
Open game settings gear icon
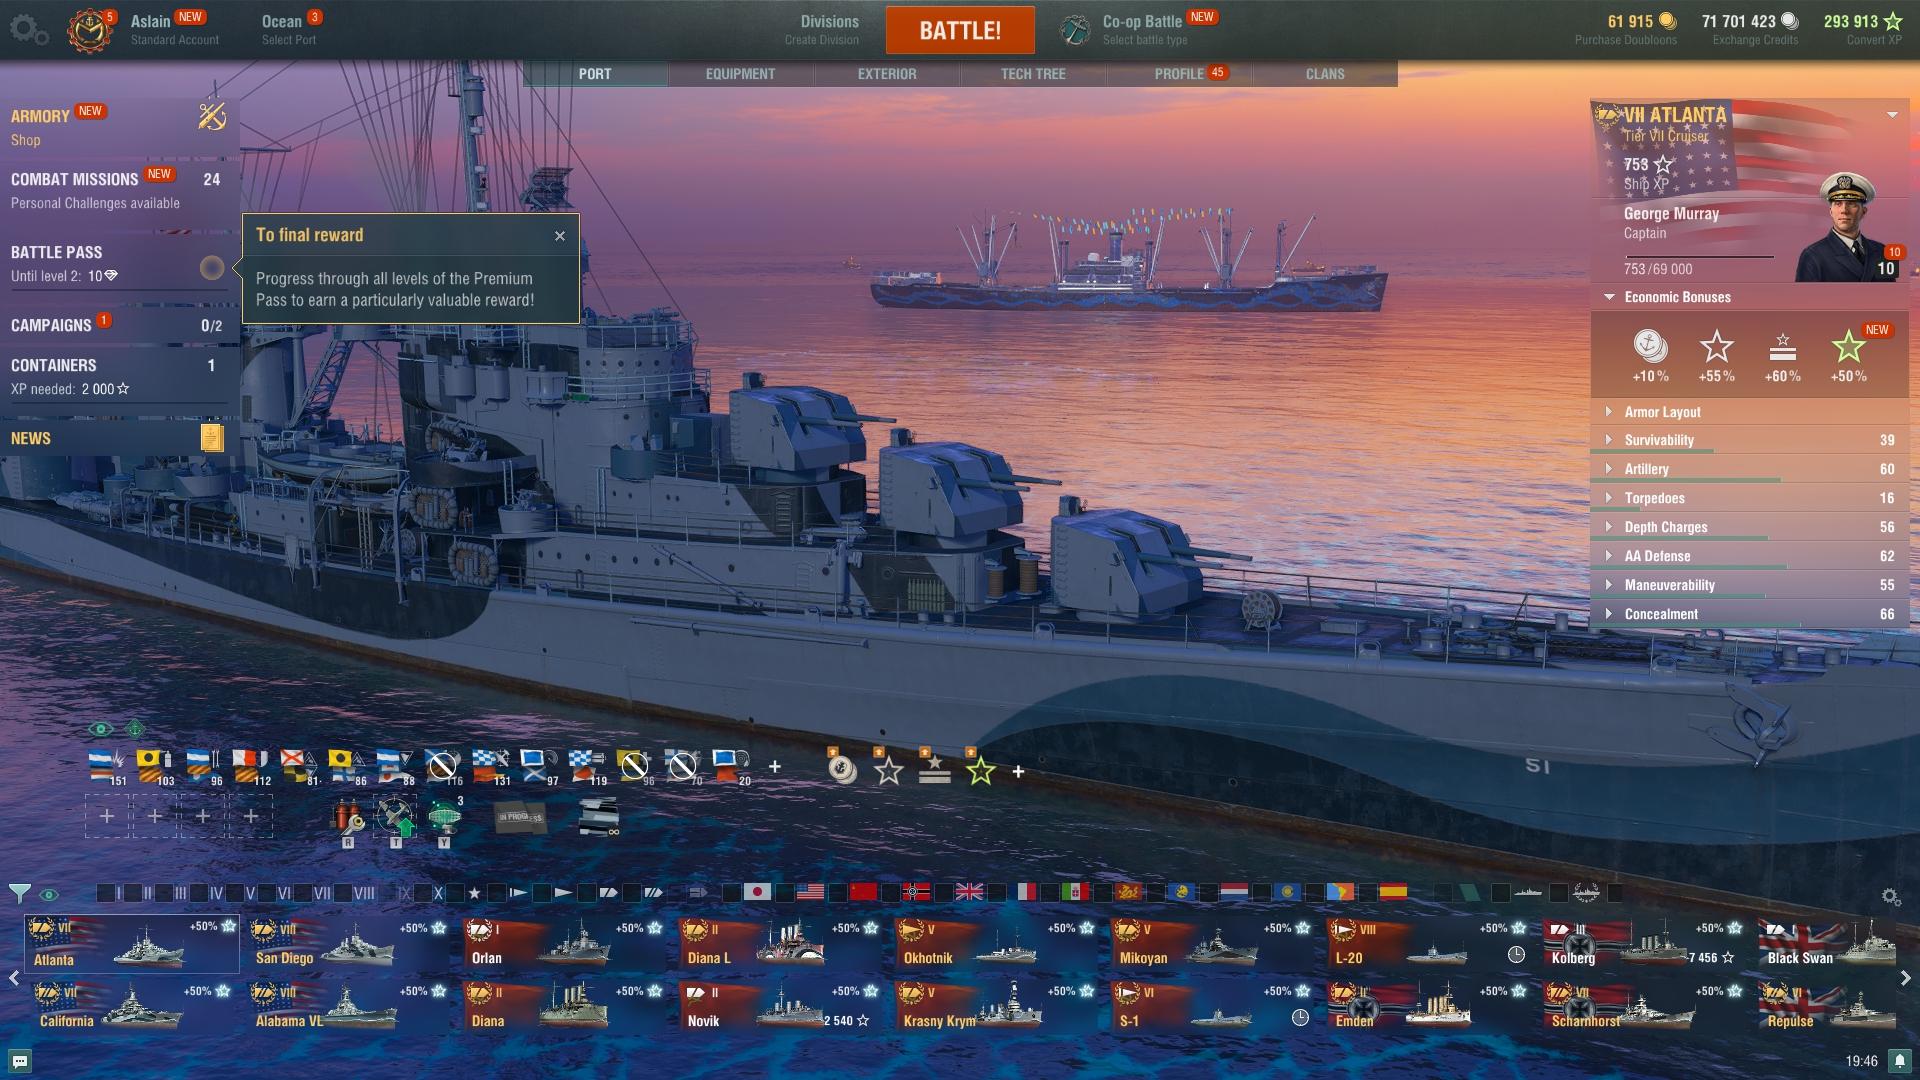(x=27, y=29)
